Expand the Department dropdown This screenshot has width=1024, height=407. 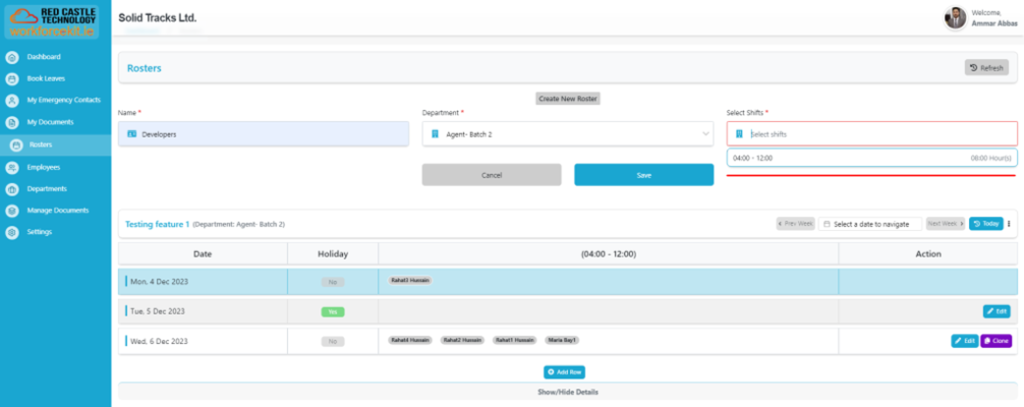(x=567, y=134)
